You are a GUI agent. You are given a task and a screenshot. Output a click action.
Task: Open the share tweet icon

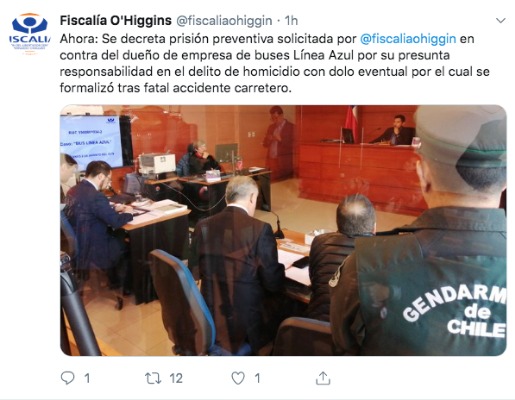coord(323,378)
